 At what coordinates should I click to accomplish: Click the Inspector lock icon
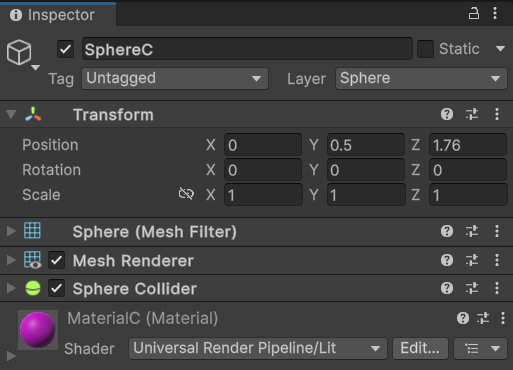[474, 14]
